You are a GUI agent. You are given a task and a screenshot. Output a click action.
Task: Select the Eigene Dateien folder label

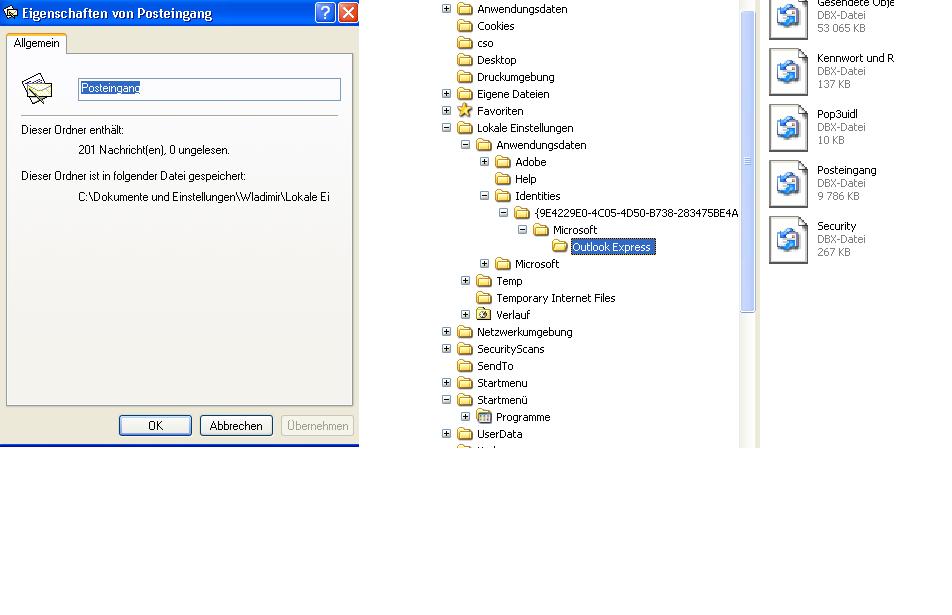513,93
